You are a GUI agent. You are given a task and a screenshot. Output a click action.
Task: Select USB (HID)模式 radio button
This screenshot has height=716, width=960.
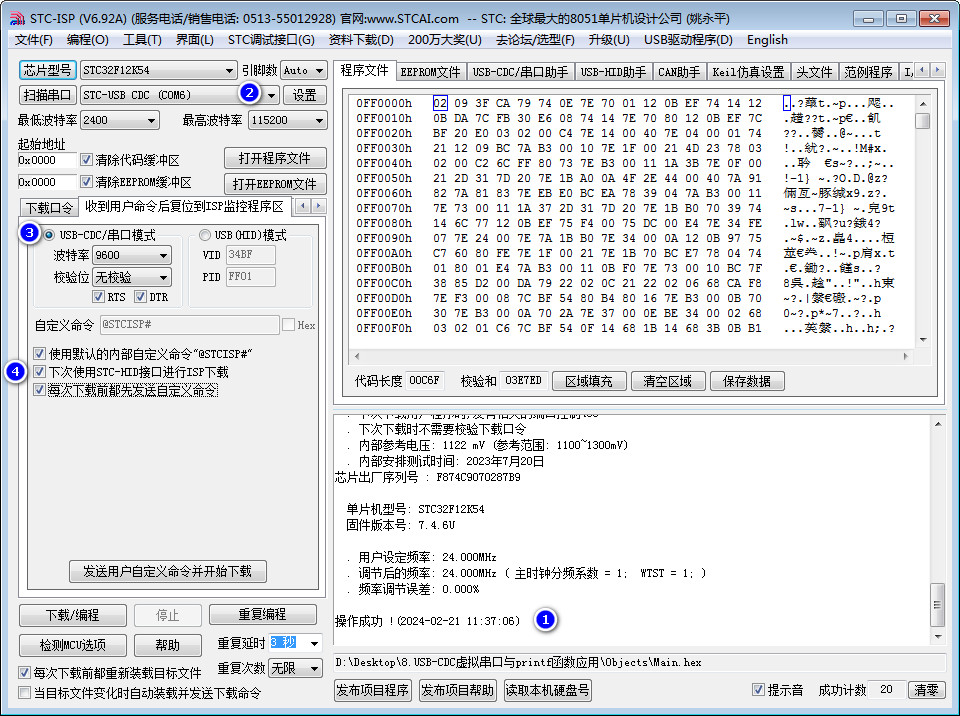205,235
